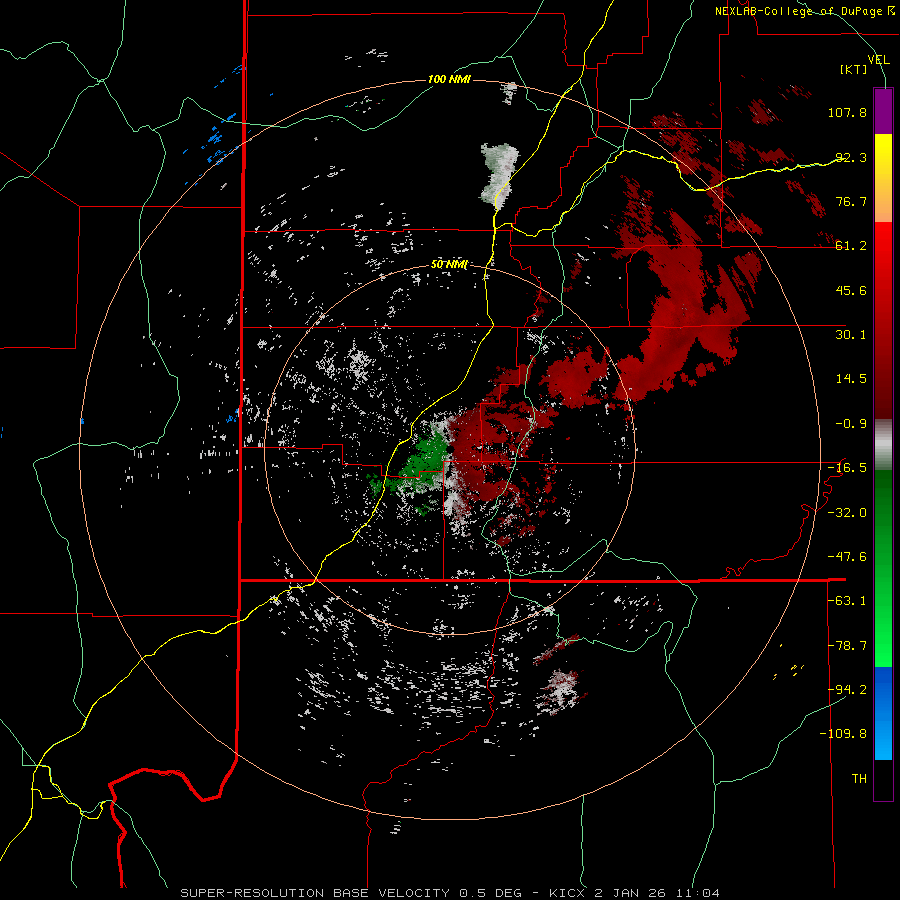Click the 61.2 legend value

point(851,246)
